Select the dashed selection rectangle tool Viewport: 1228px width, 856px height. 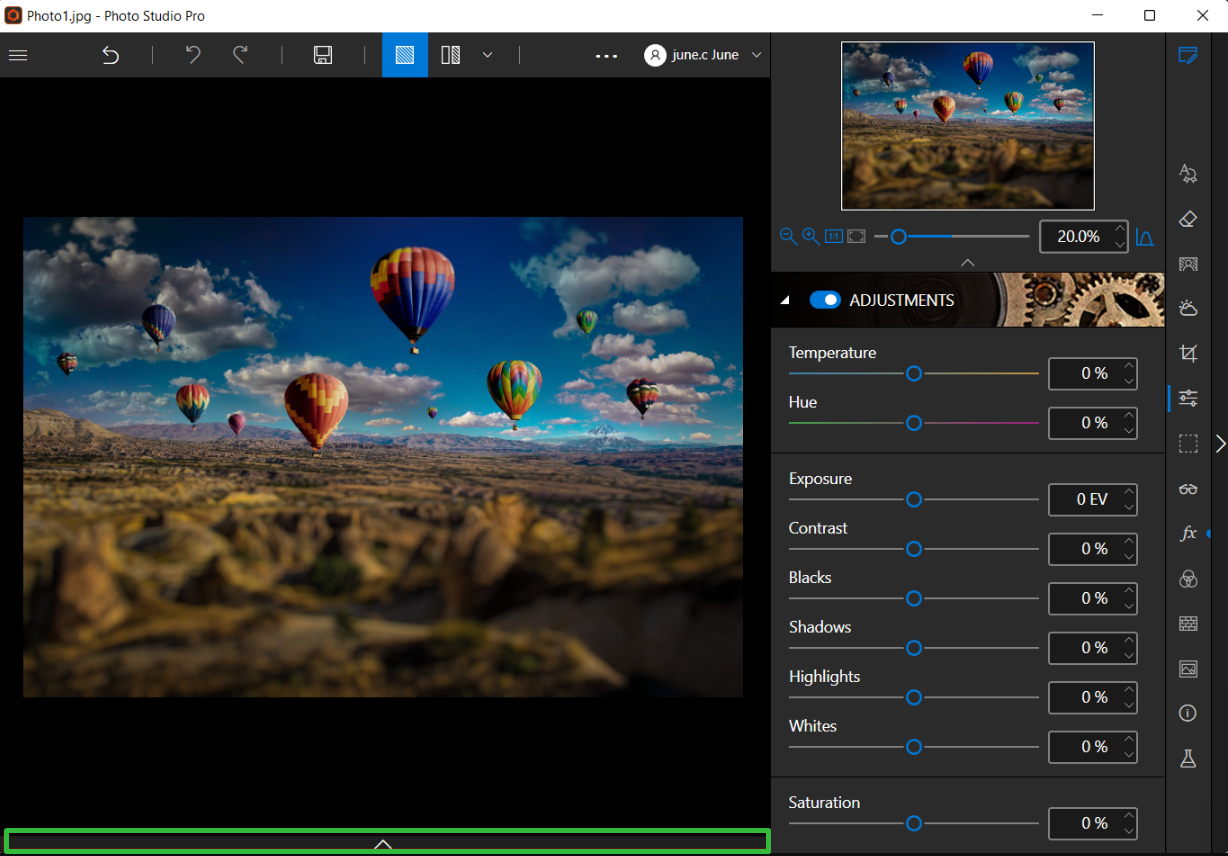pyautogui.click(x=1188, y=443)
